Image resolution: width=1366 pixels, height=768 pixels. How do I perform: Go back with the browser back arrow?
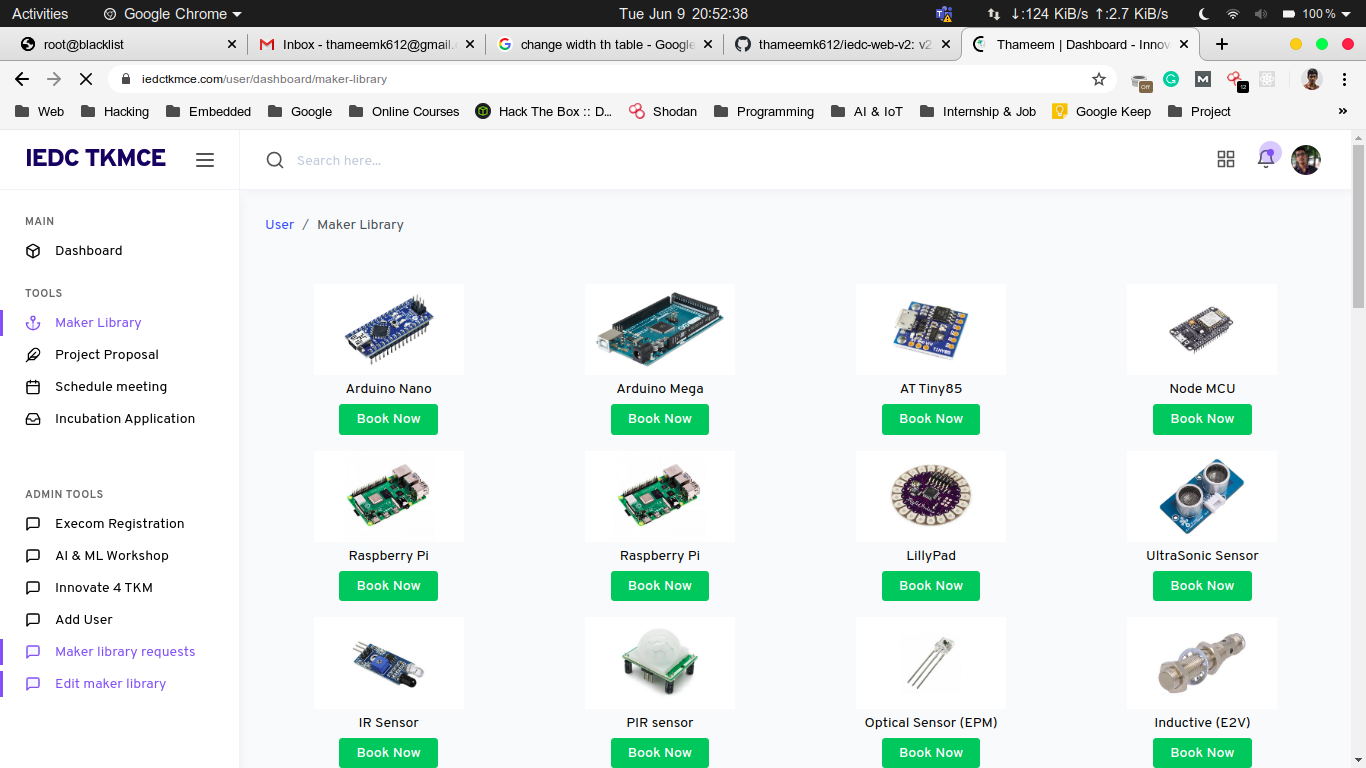(22, 79)
